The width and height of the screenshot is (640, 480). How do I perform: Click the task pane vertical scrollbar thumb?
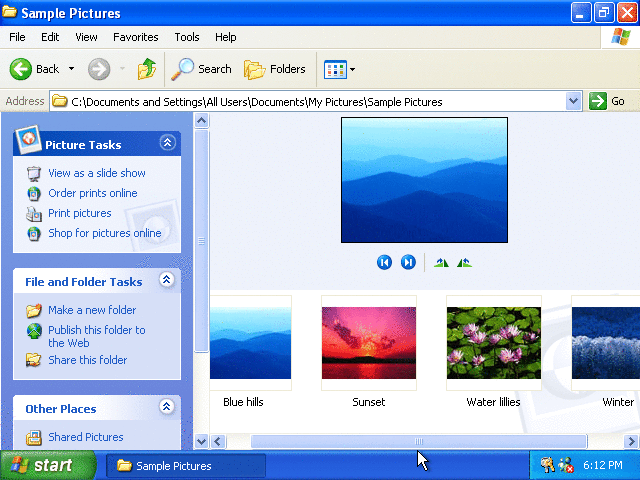[202, 241]
